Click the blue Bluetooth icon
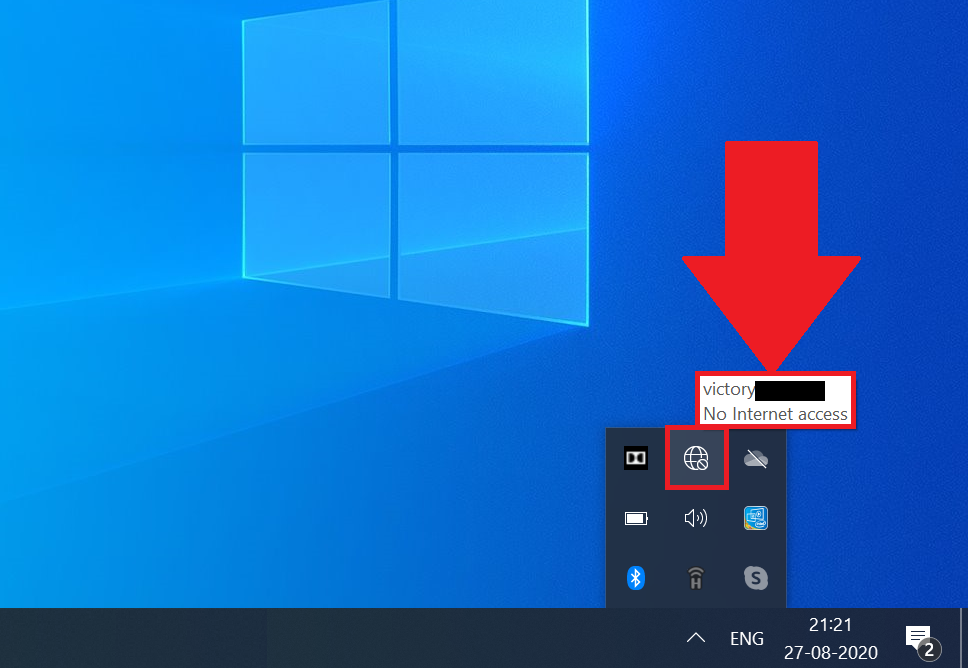This screenshot has width=970, height=668. coord(636,578)
